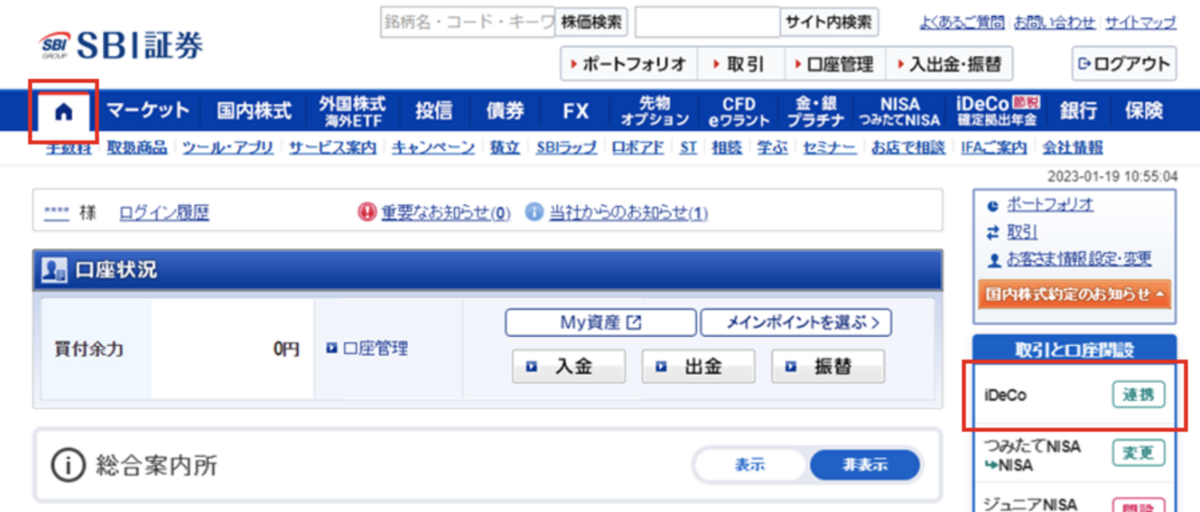Open the 取引 top menu button

pyautogui.click(x=741, y=63)
